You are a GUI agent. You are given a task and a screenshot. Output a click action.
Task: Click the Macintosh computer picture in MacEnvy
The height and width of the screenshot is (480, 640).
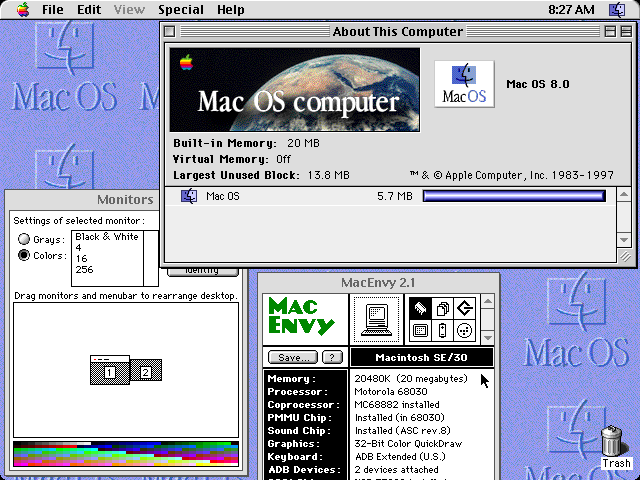(376, 319)
